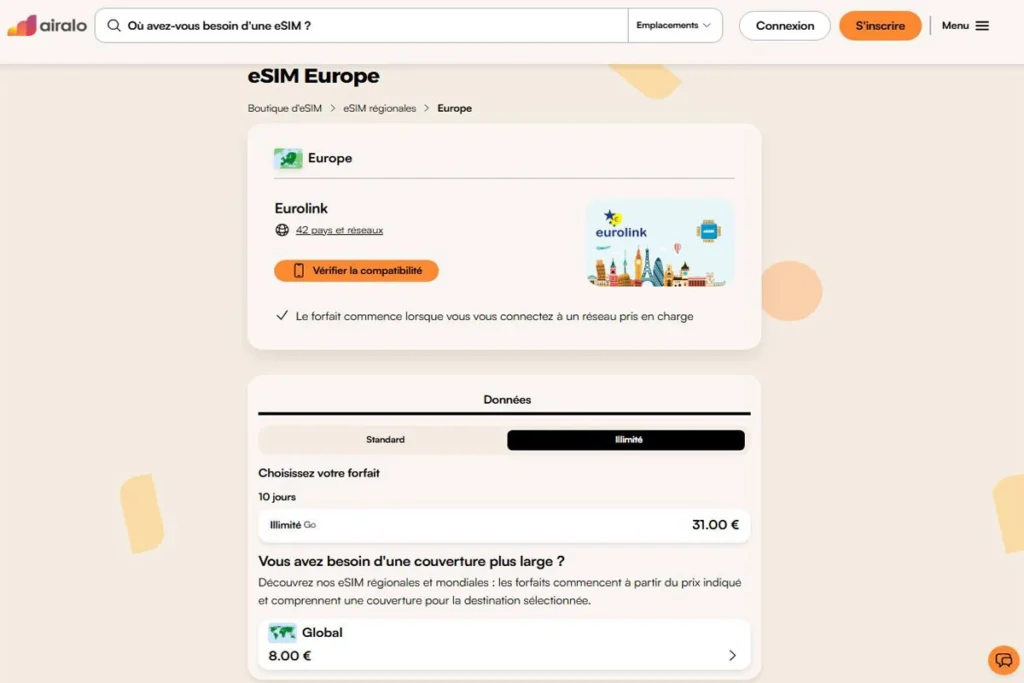Select the Standard data option
1024x683 pixels.
pos(385,440)
